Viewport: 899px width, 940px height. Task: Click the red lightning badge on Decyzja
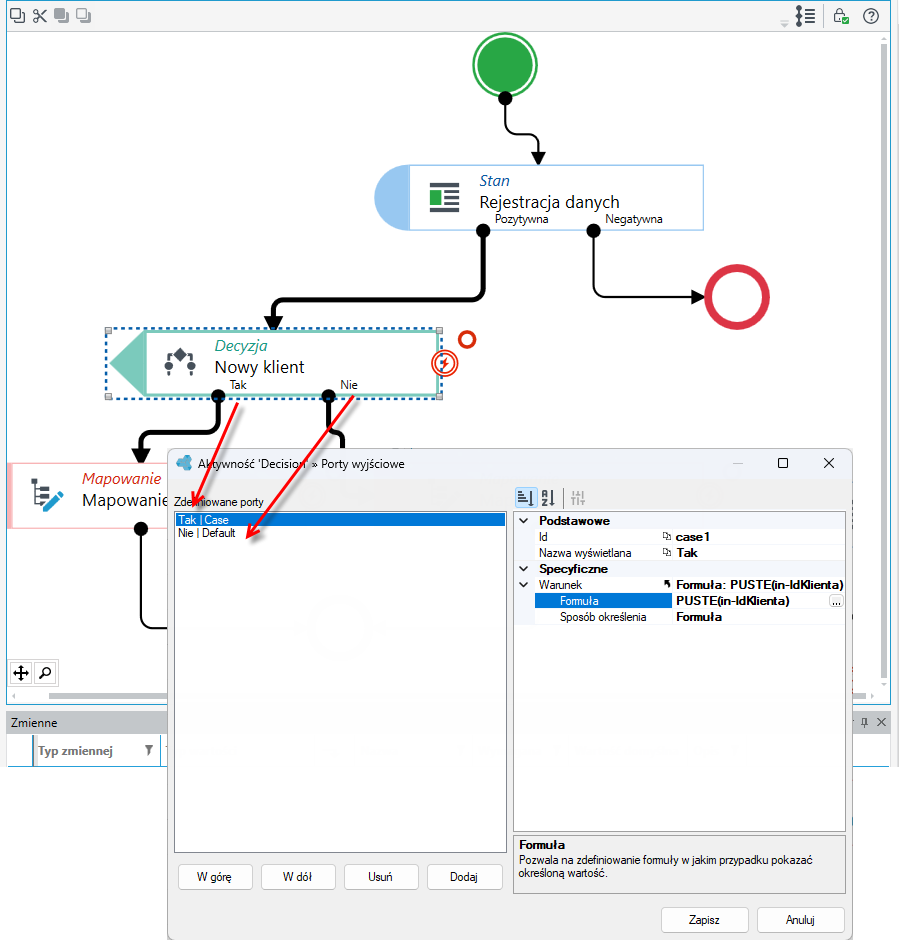click(x=445, y=363)
